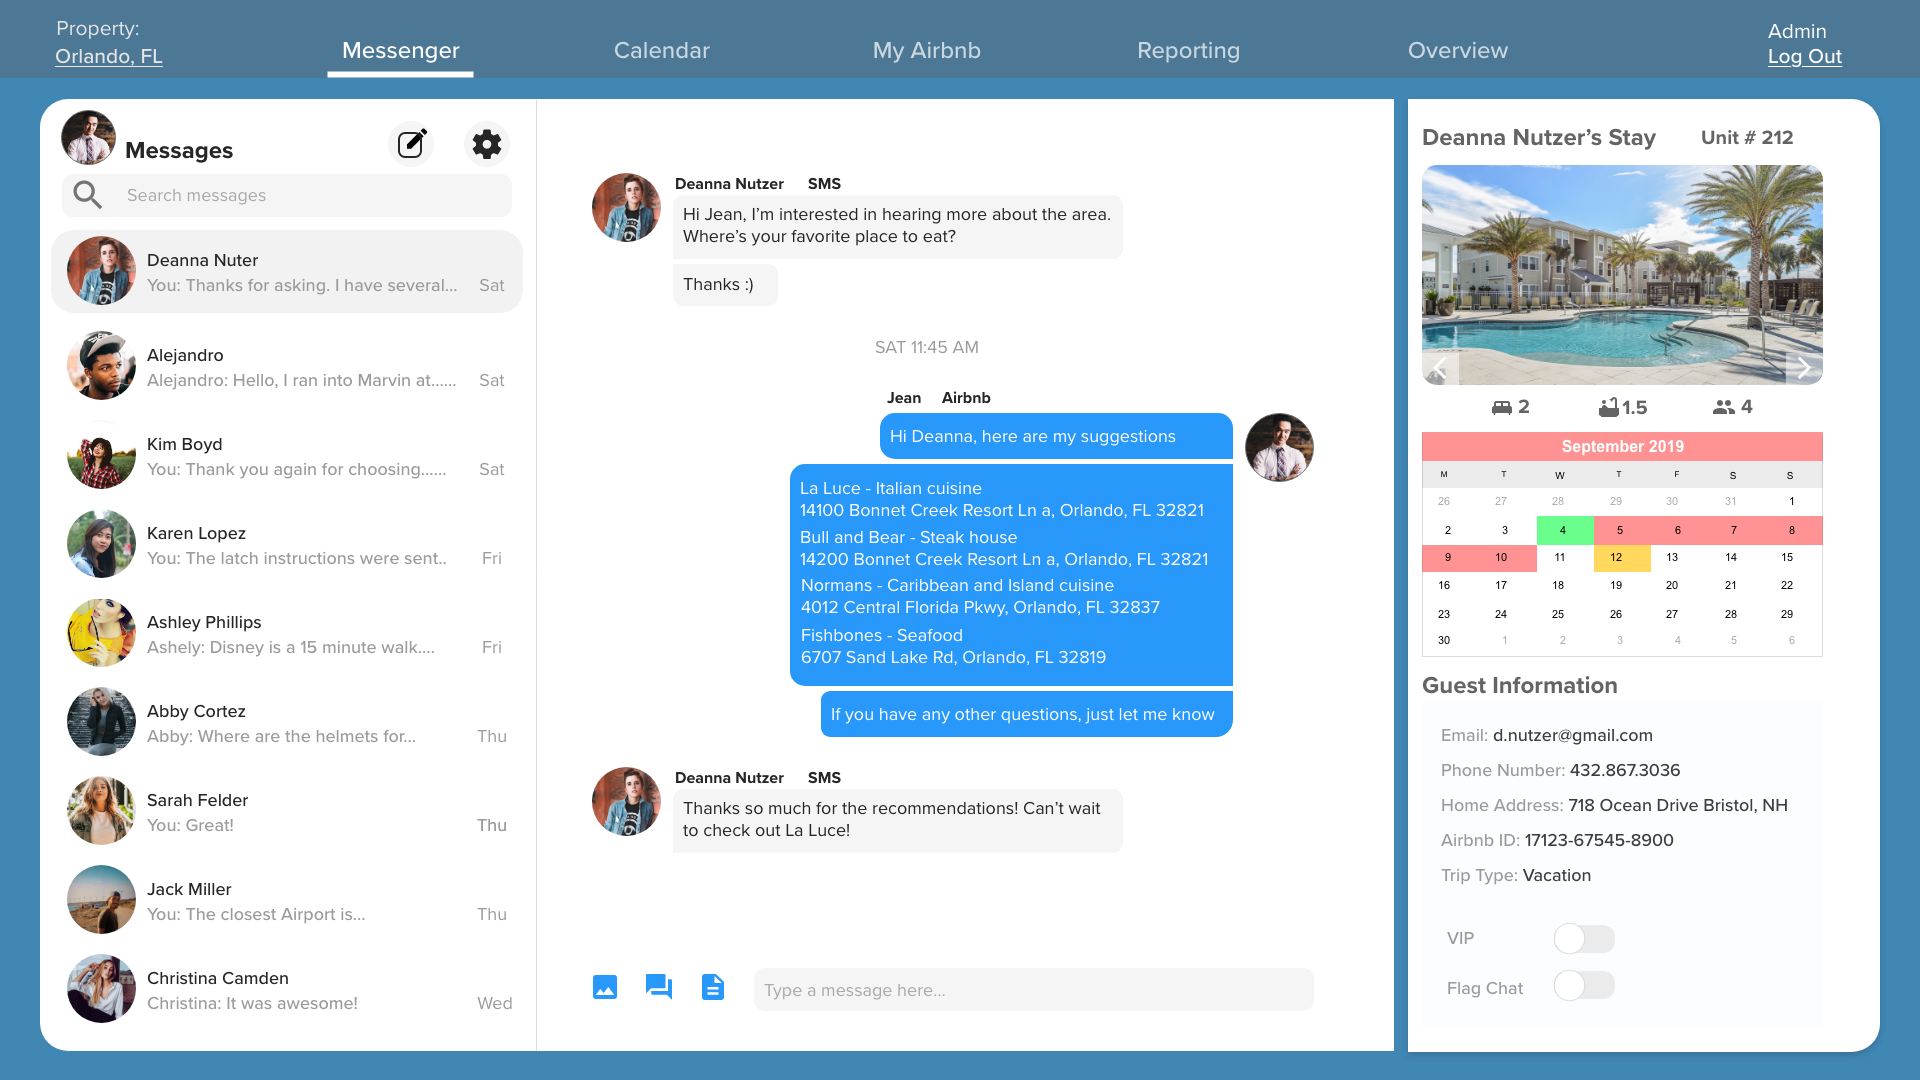Click the d.nutzer@gmail.com email address

pyautogui.click(x=1572, y=735)
